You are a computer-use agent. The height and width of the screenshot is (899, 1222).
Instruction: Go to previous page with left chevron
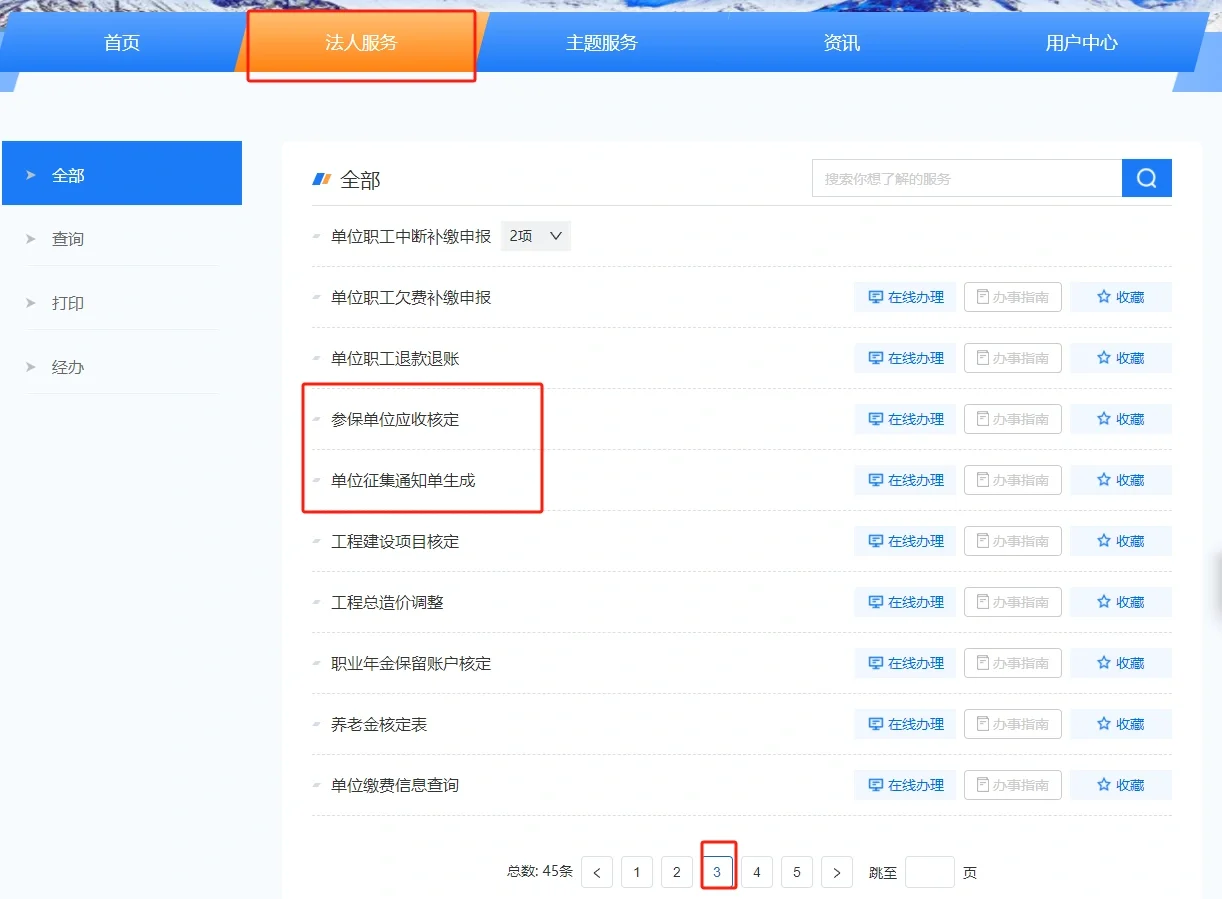click(597, 872)
